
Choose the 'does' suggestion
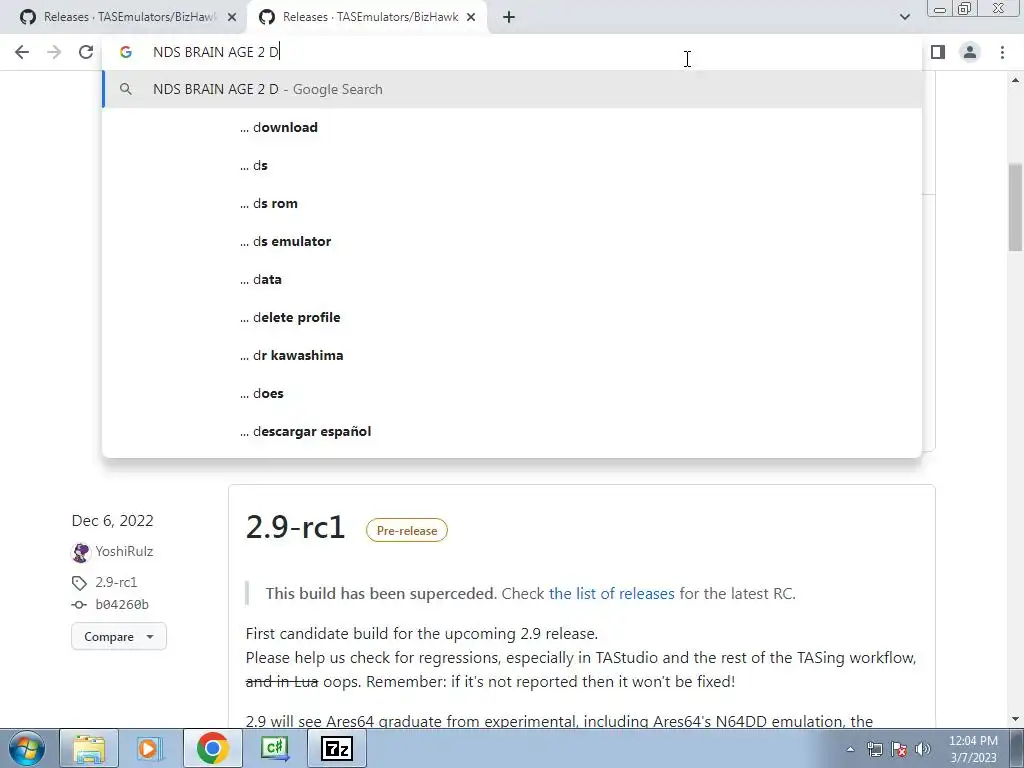coord(513,393)
